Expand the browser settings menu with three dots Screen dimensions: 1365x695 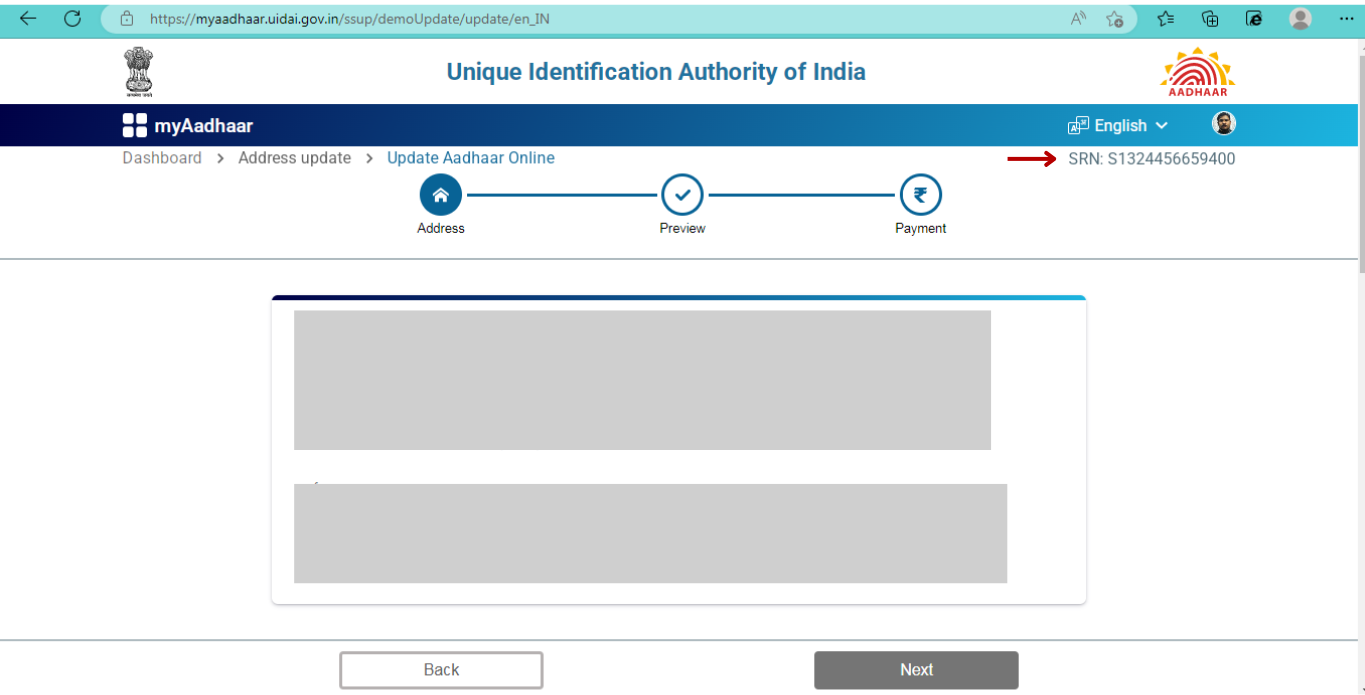[x=1347, y=18]
